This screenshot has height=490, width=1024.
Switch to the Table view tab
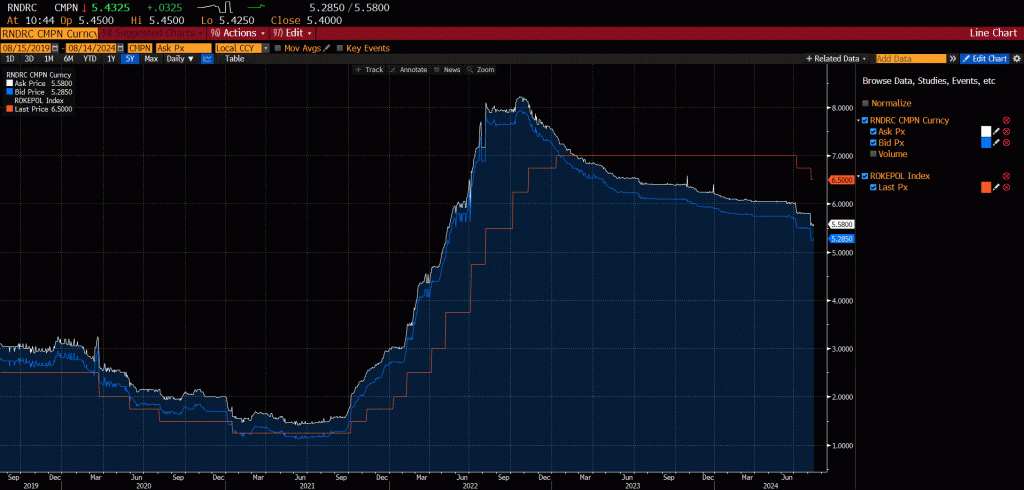pyautogui.click(x=234, y=59)
